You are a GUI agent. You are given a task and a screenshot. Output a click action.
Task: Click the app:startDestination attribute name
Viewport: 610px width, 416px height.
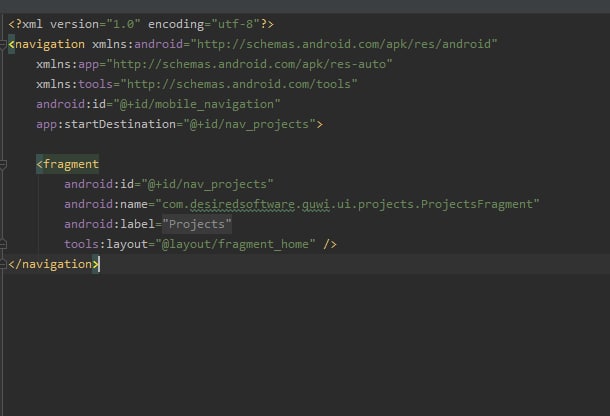[106, 124]
